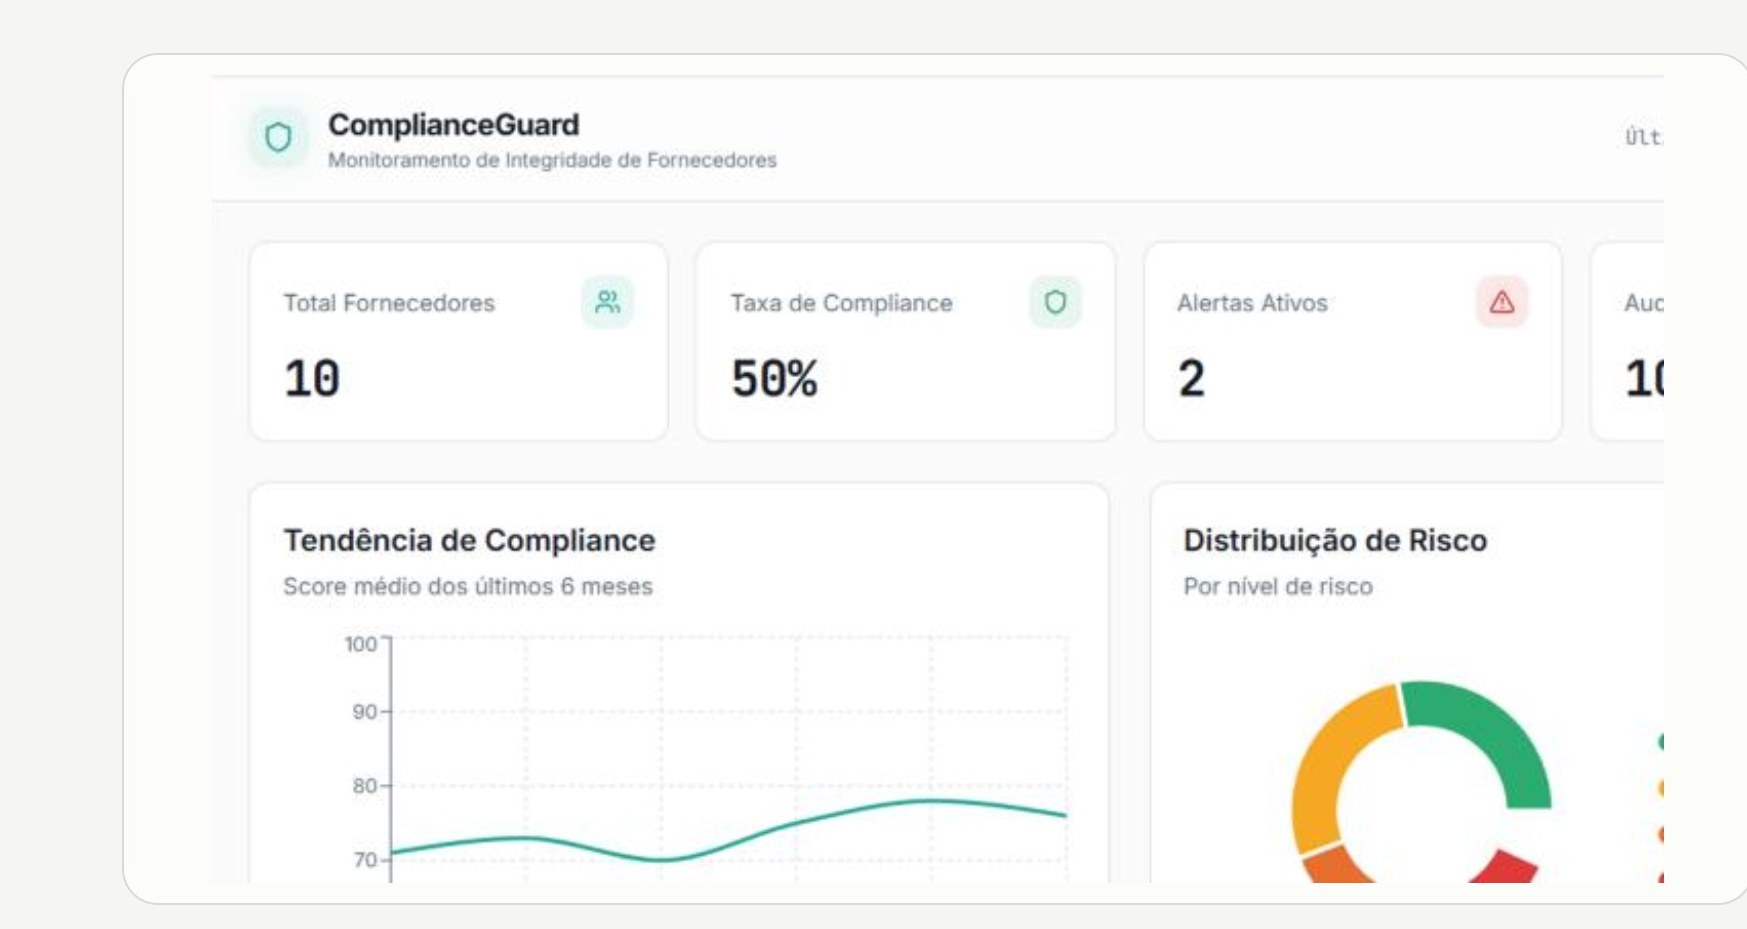Select the orange segment of the risk donut
Image resolution: width=1747 pixels, height=929 pixels.
(1340, 866)
